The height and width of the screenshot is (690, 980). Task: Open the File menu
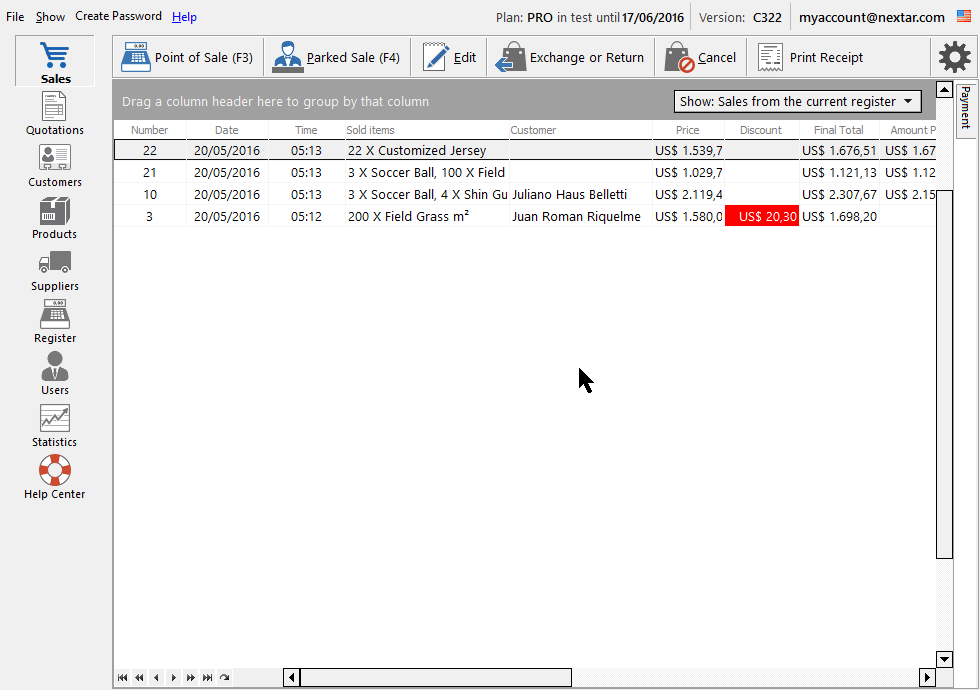tap(15, 17)
